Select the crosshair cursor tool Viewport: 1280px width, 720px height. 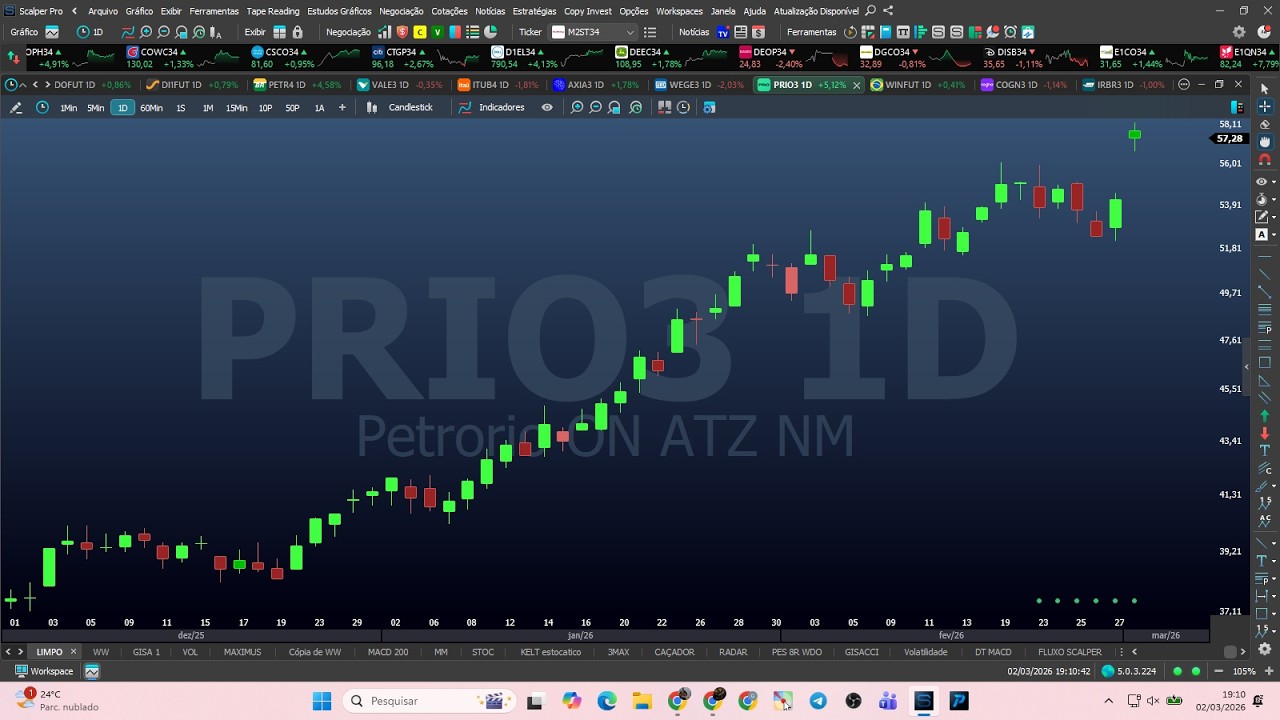pyautogui.click(x=1264, y=106)
